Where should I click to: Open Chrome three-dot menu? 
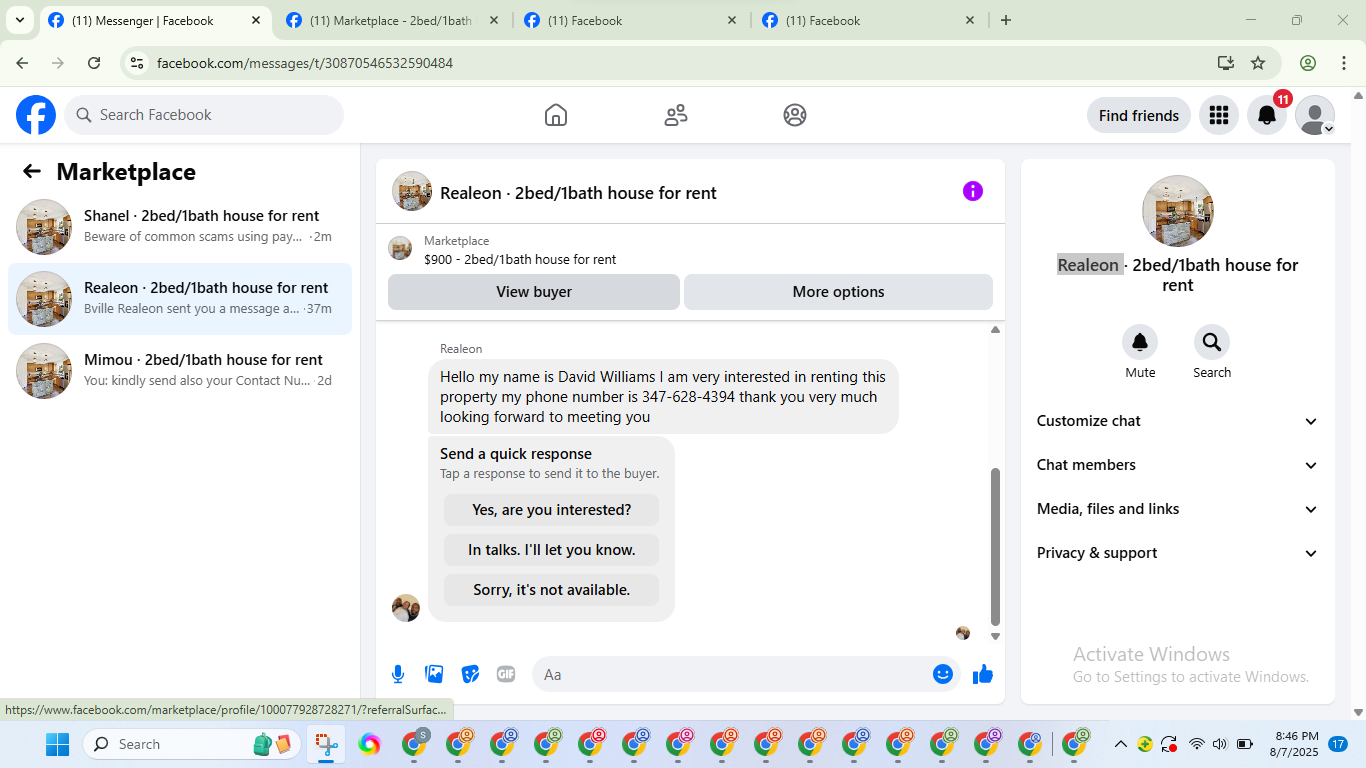1343,63
